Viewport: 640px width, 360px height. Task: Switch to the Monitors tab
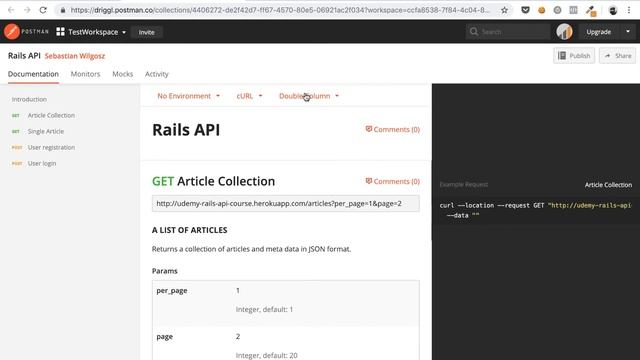[85, 74]
